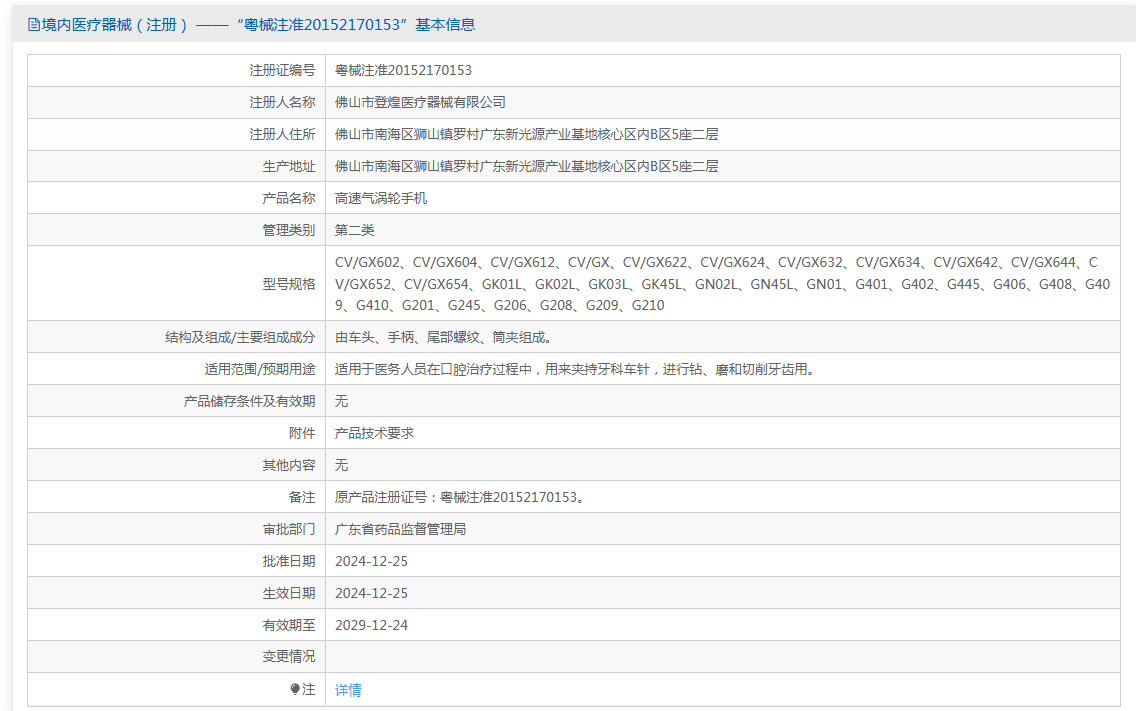1136x711 pixels.
Task: Select remark text 原产品注册证号
Action: coord(460,497)
